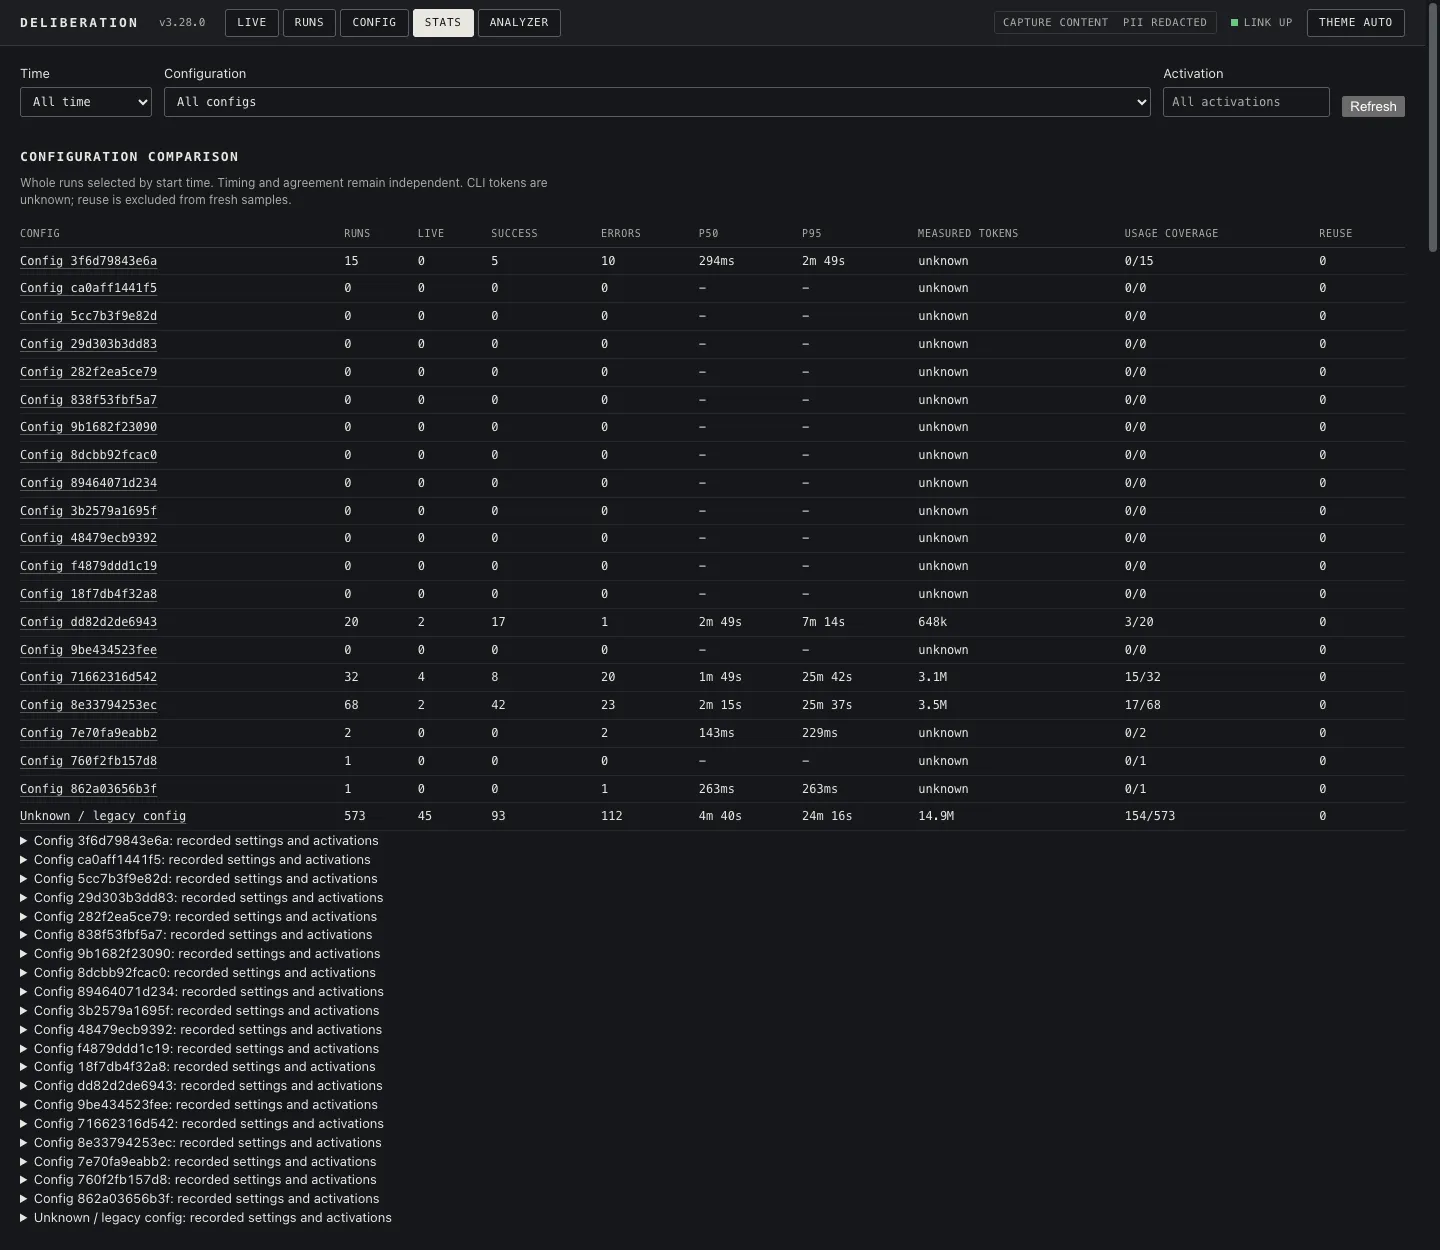Image resolution: width=1440 pixels, height=1250 pixels.
Task: Click the RUNS column header
Action: 357,234
